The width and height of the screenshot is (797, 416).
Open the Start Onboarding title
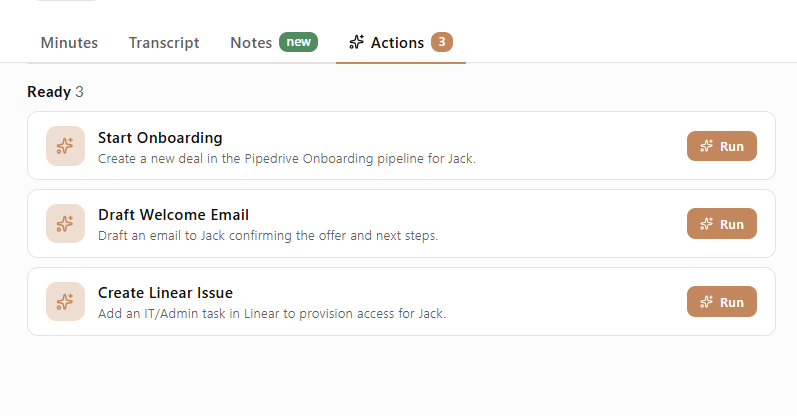point(160,138)
